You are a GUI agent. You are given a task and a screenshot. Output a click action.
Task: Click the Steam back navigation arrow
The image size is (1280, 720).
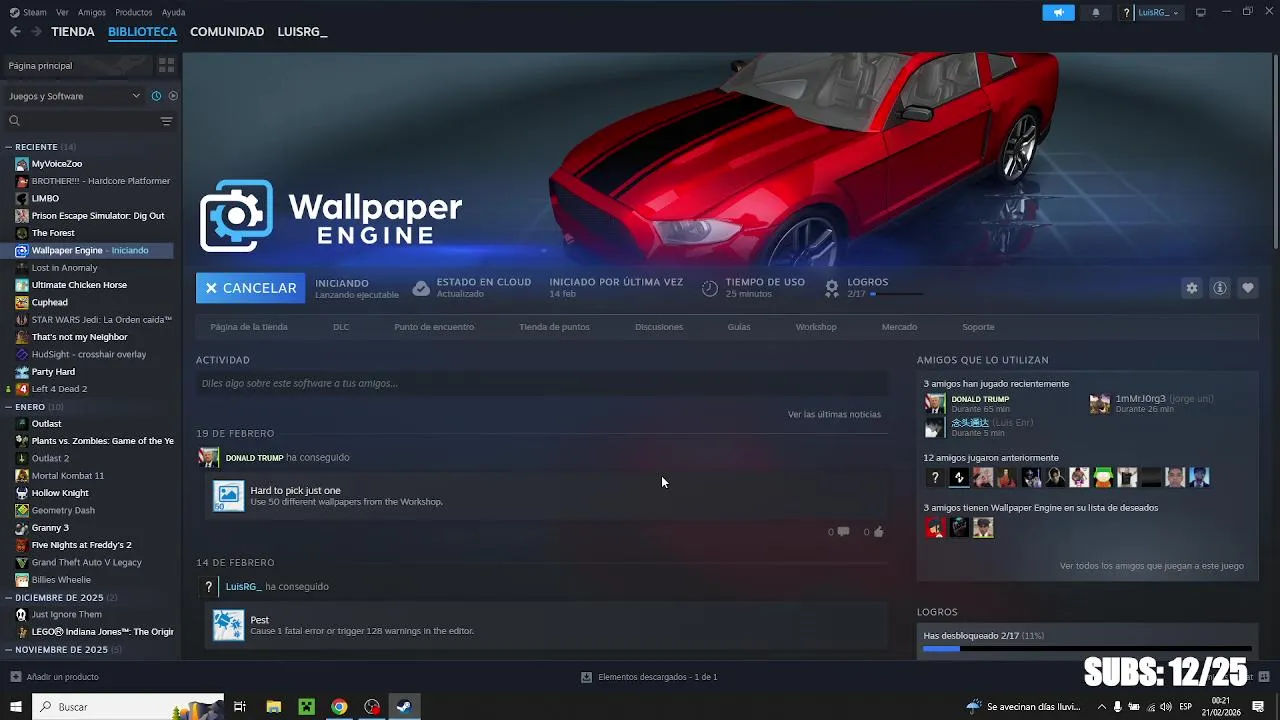point(15,32)
